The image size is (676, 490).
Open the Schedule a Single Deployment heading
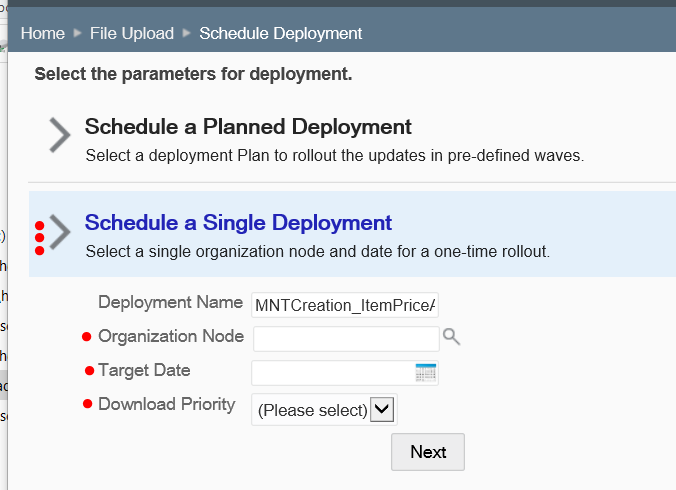coord(238,223)
